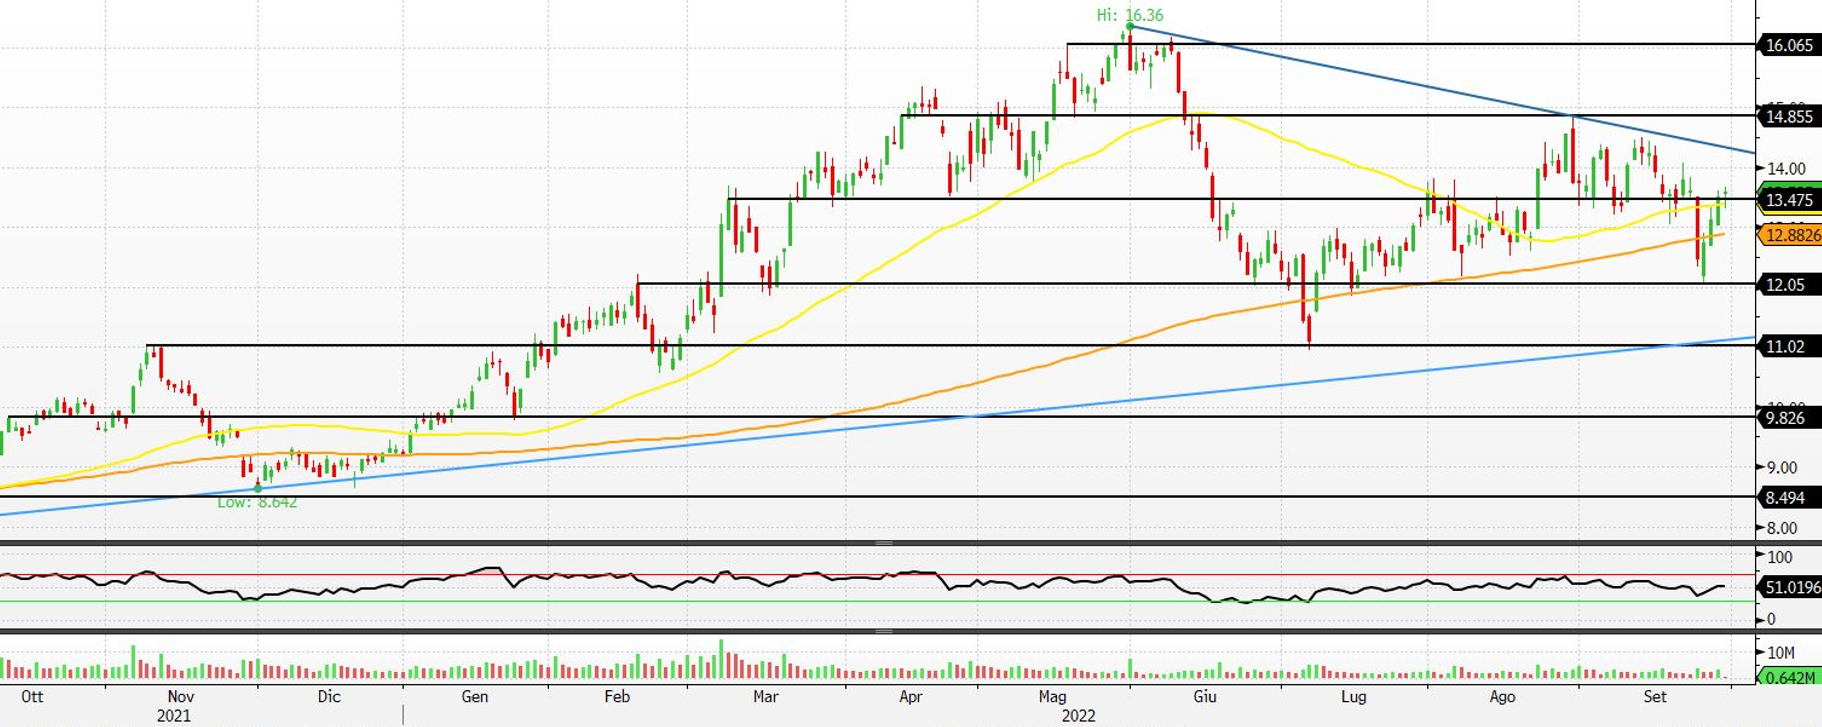Click the Dic month label
The height and width of the screenshot is (727, 1822).
point(328,696)
